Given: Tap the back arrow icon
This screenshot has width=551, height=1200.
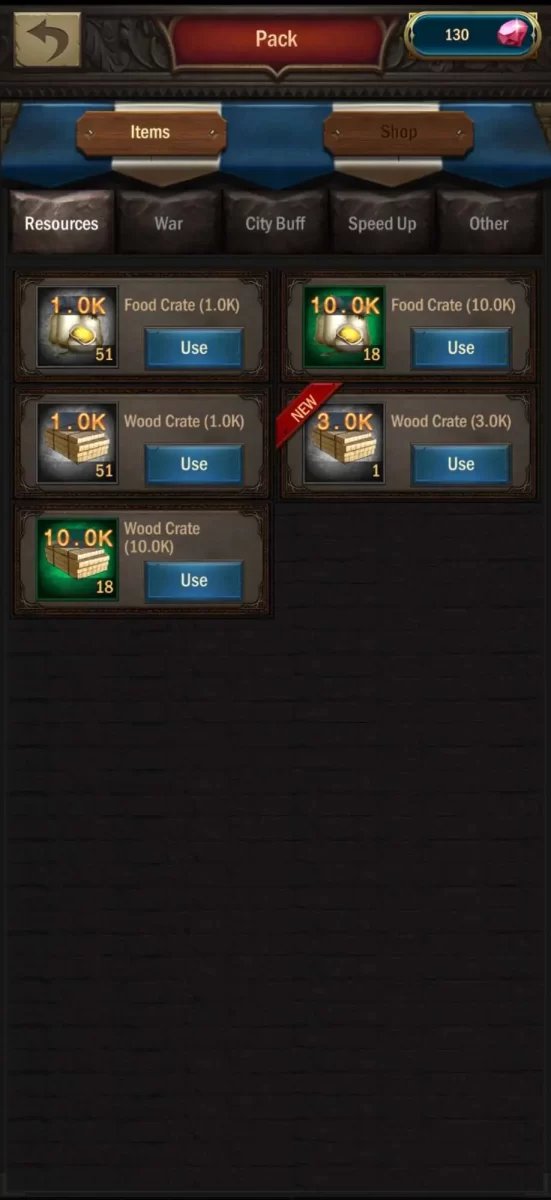Looking at the screenshot, I should pyautogui.click(x=47, y=39).
